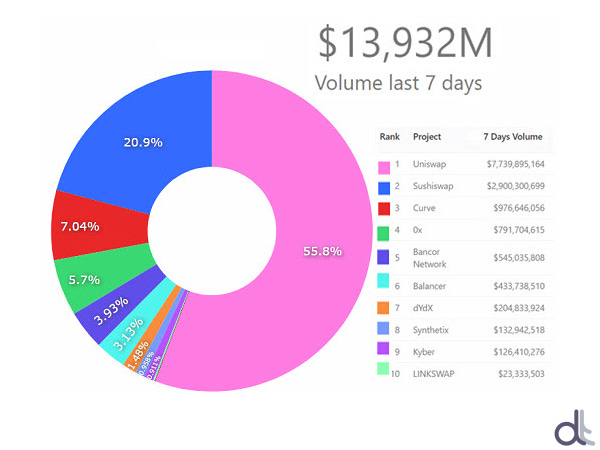Select the red 7.04% donut slice

point(99,226)
